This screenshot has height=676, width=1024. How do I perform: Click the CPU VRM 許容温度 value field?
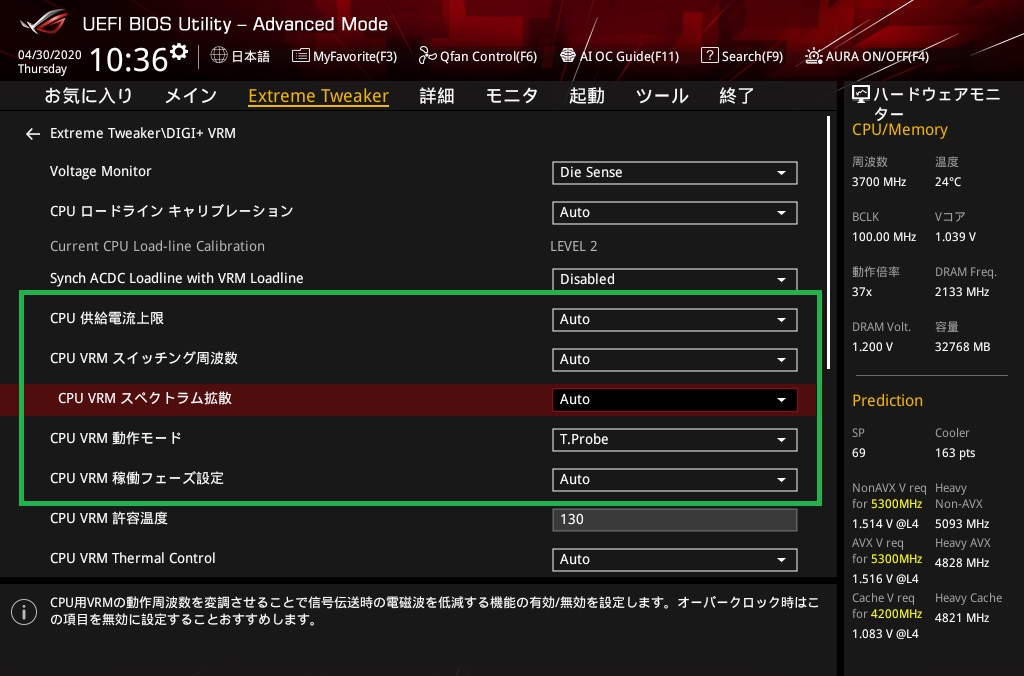pyautogui.click(x=675, y=519)
